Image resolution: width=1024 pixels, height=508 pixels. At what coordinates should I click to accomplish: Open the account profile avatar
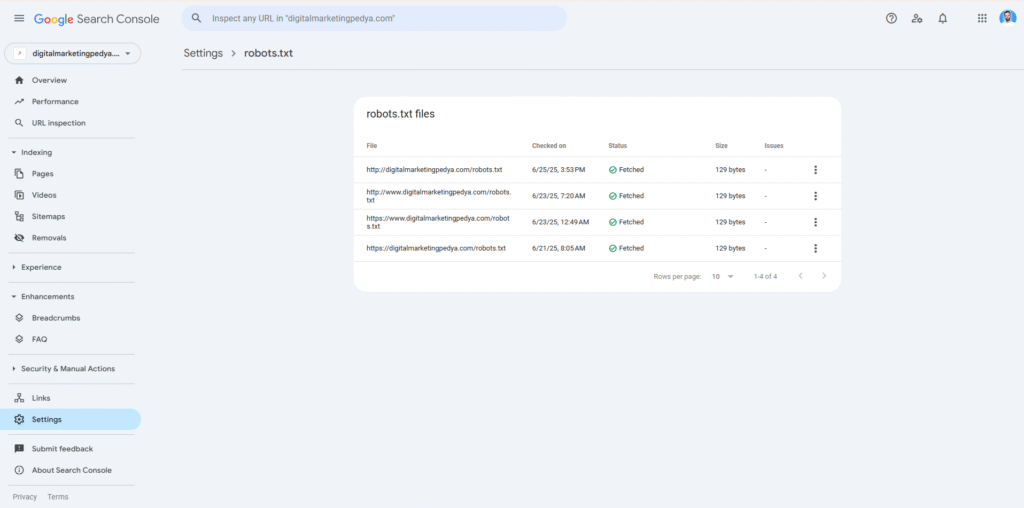(1008, 18)
